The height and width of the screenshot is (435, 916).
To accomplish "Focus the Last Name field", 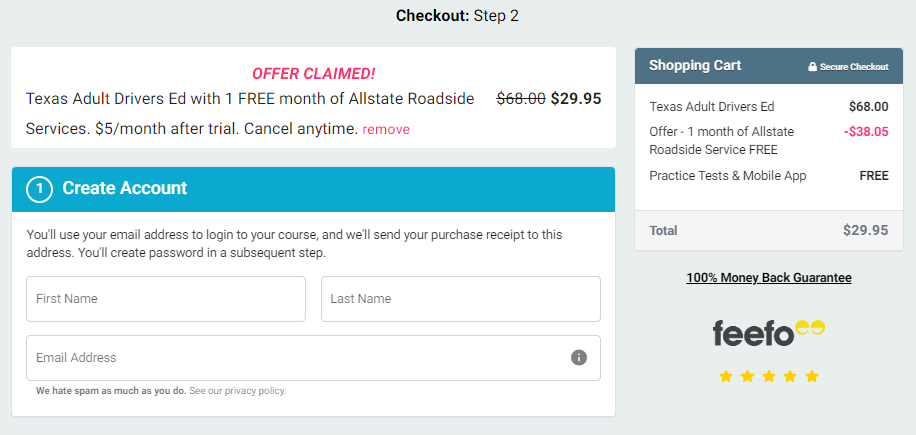I will (x=461, y=299).
